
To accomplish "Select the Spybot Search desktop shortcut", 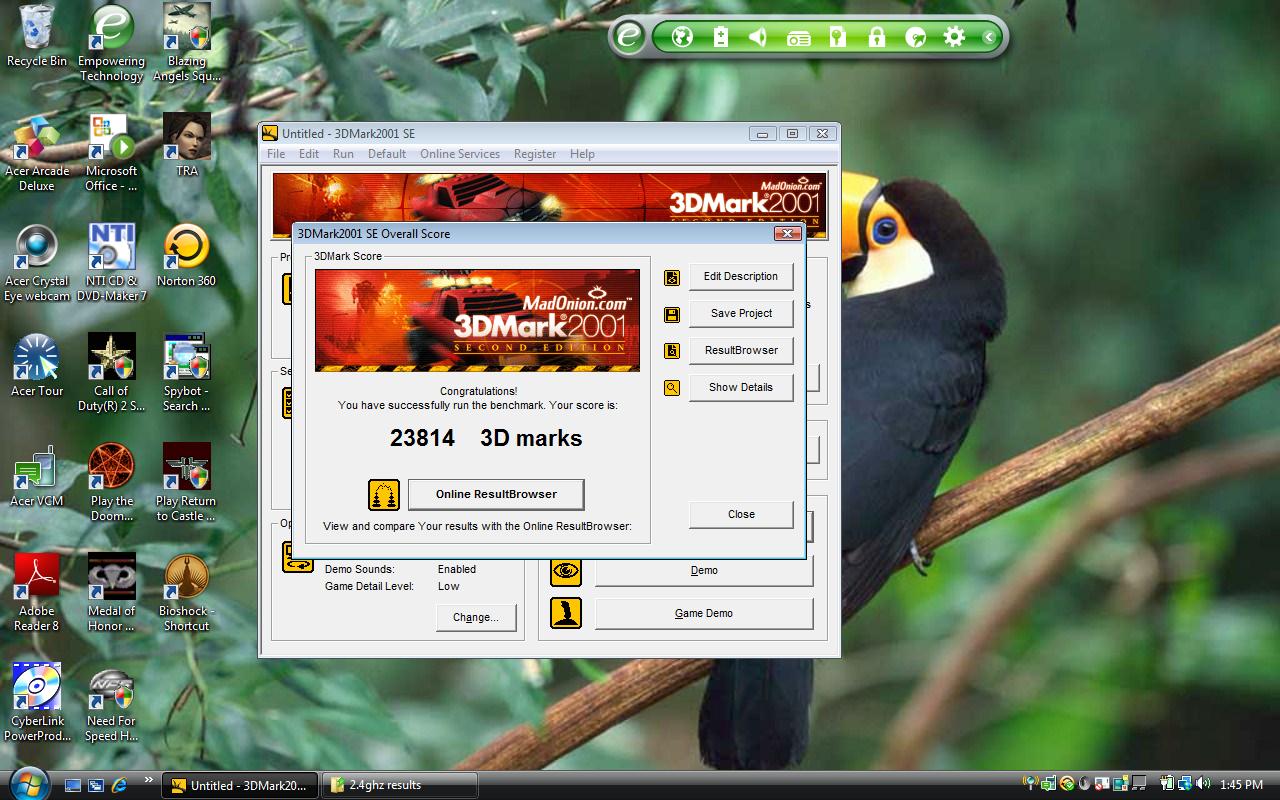I will [x=187, y=372].
